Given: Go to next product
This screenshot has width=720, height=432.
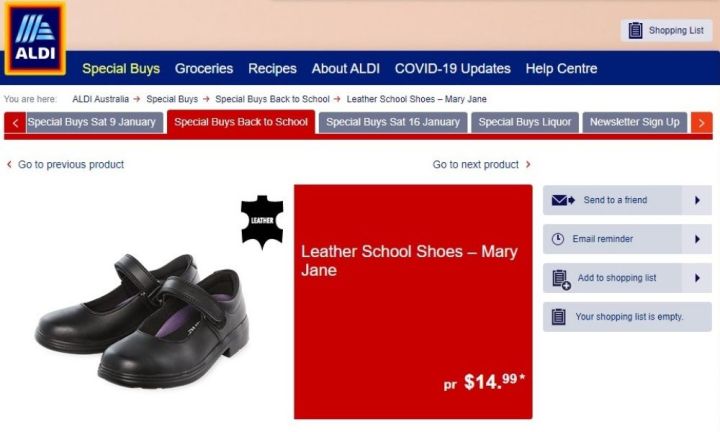Looking at the screenshot, I should [x=481, y=164].
